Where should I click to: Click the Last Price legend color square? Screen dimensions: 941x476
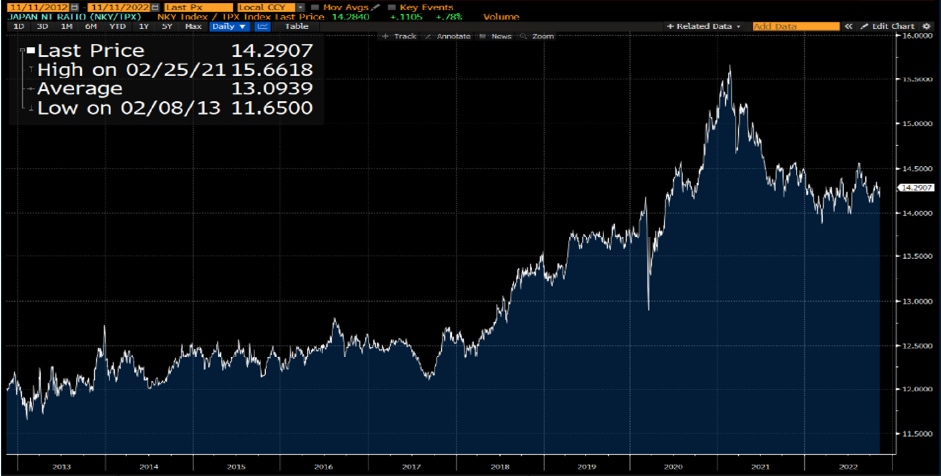[32, 50]
